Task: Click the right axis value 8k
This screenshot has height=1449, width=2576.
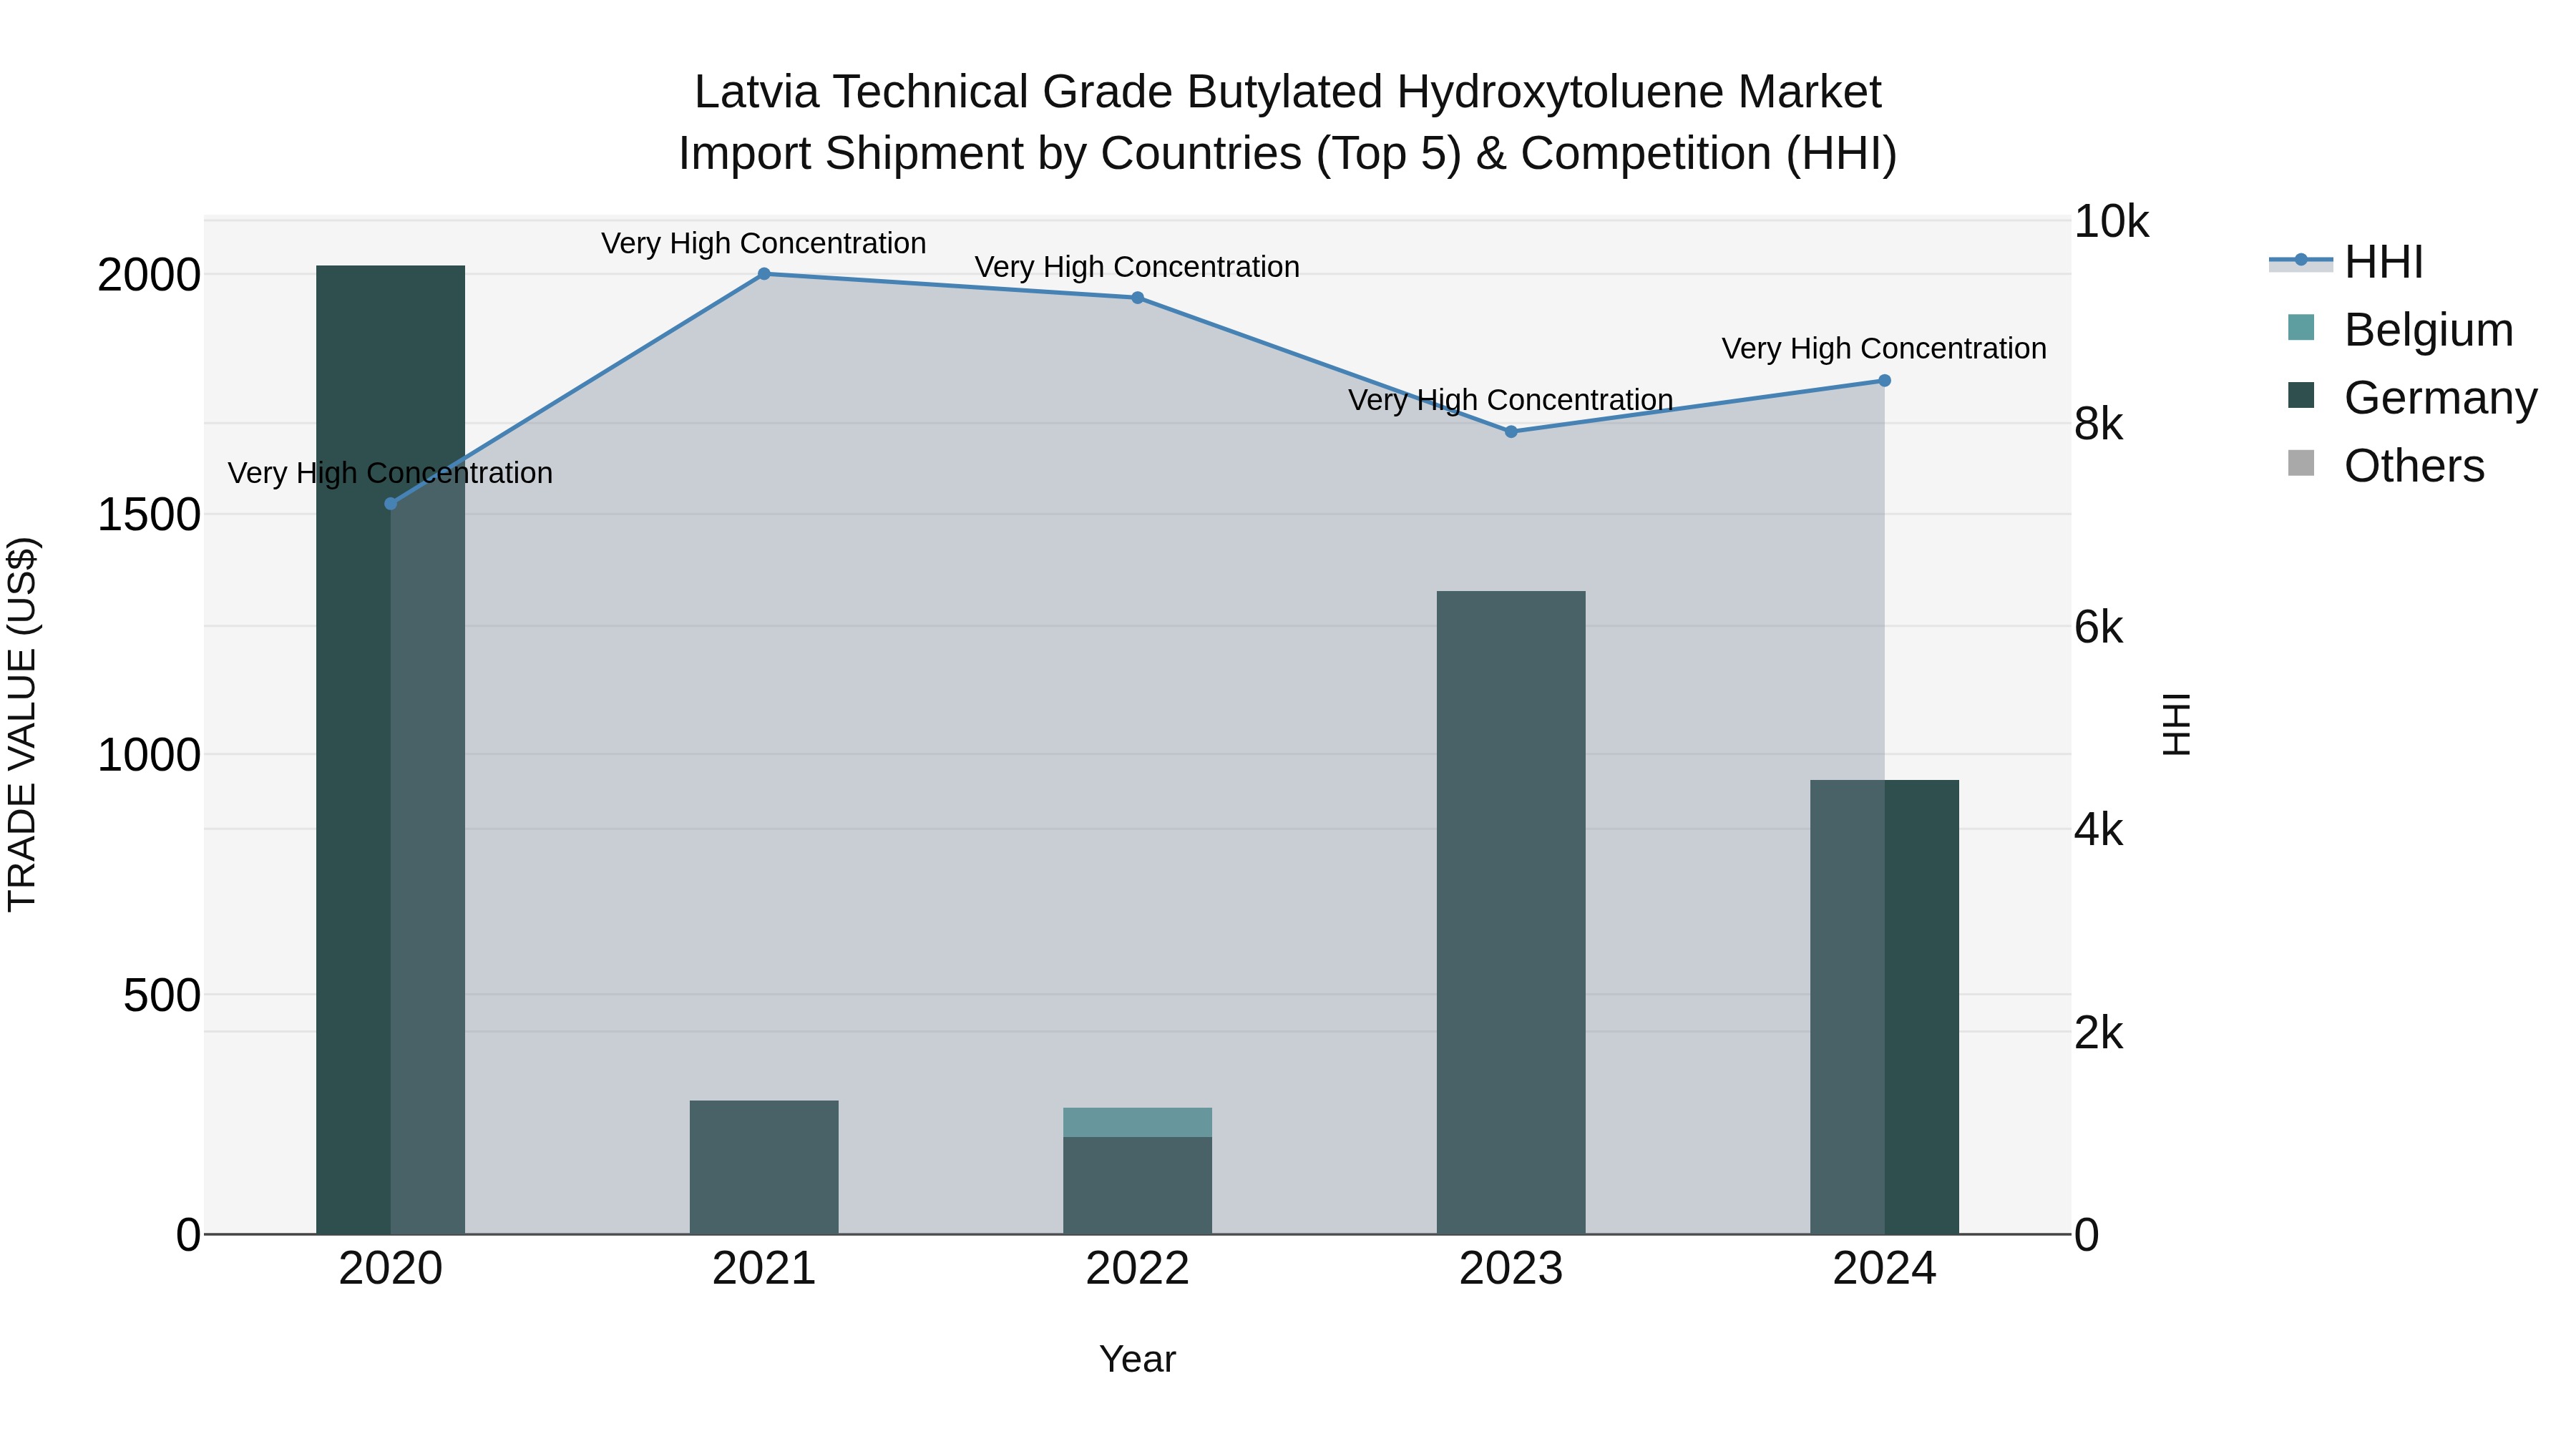Action: [2098, 424]
